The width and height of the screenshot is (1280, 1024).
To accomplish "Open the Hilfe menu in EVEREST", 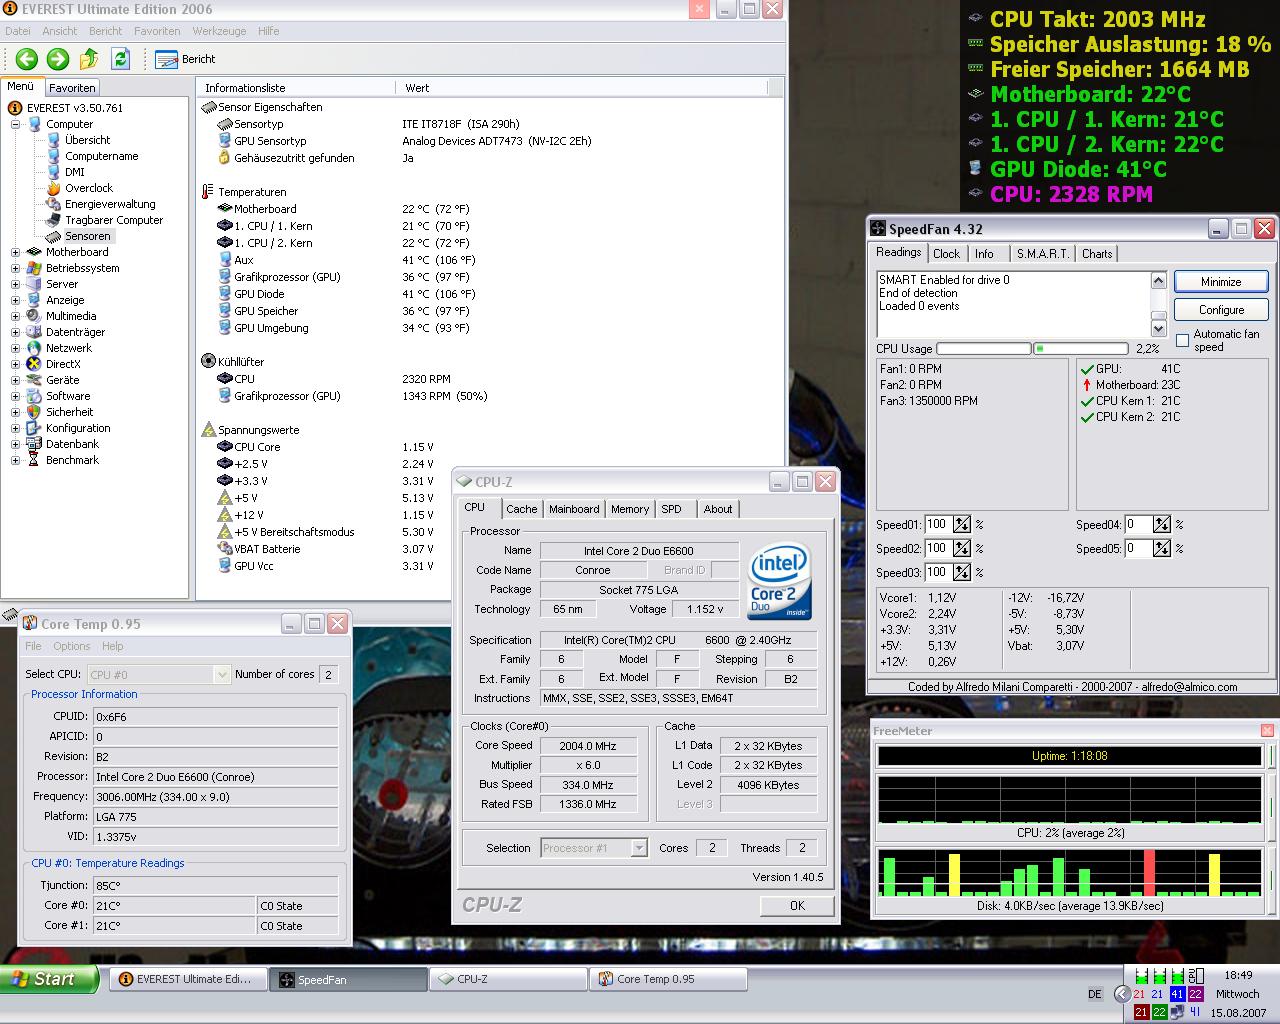I will point(268,31).
